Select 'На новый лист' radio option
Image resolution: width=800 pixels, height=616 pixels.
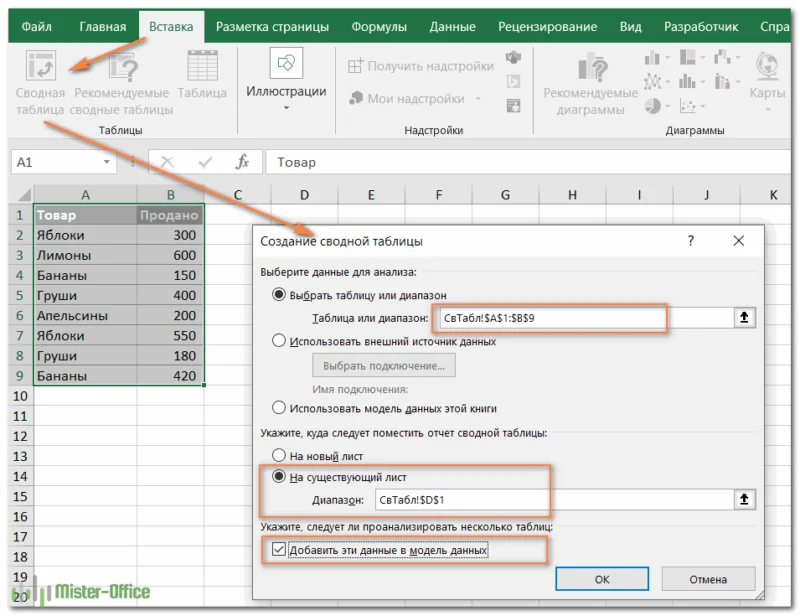[x=279, y=456]
